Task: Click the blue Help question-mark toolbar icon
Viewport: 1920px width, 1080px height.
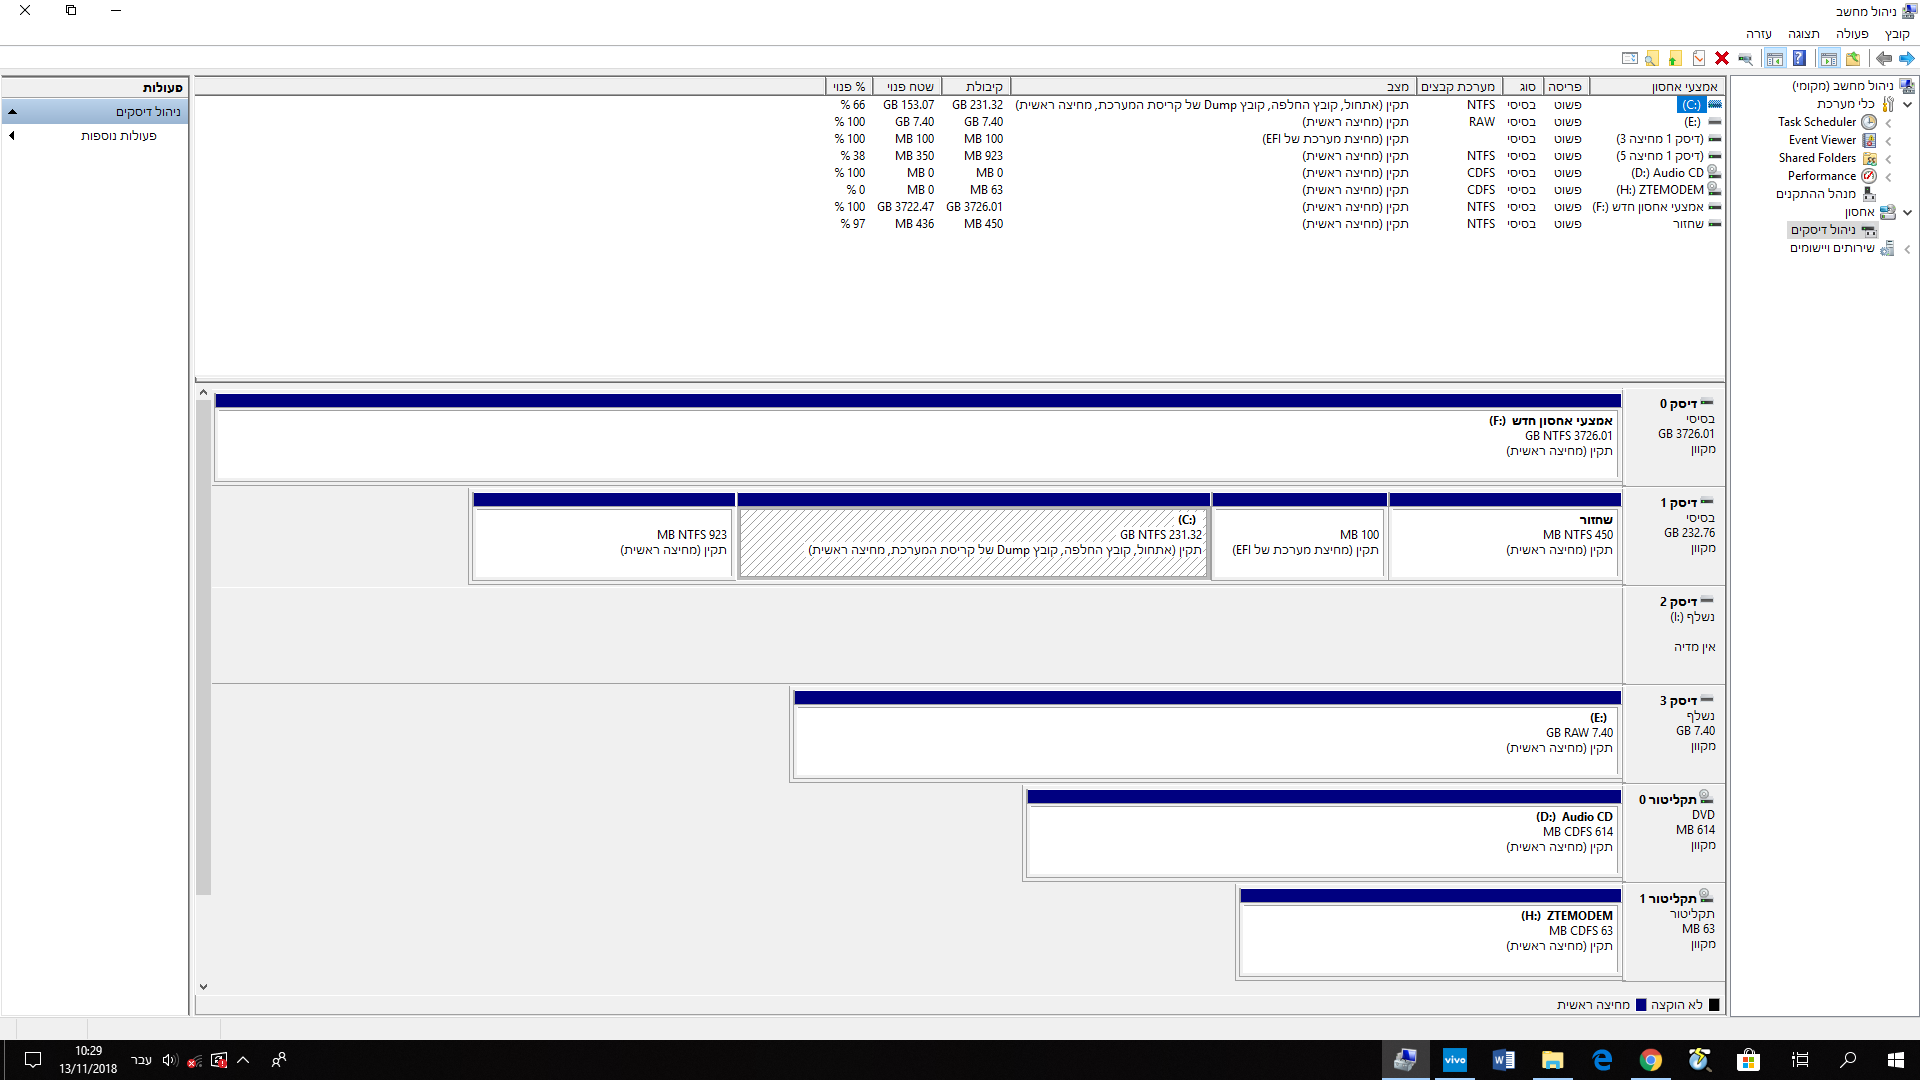Action: pos(1799,58)
